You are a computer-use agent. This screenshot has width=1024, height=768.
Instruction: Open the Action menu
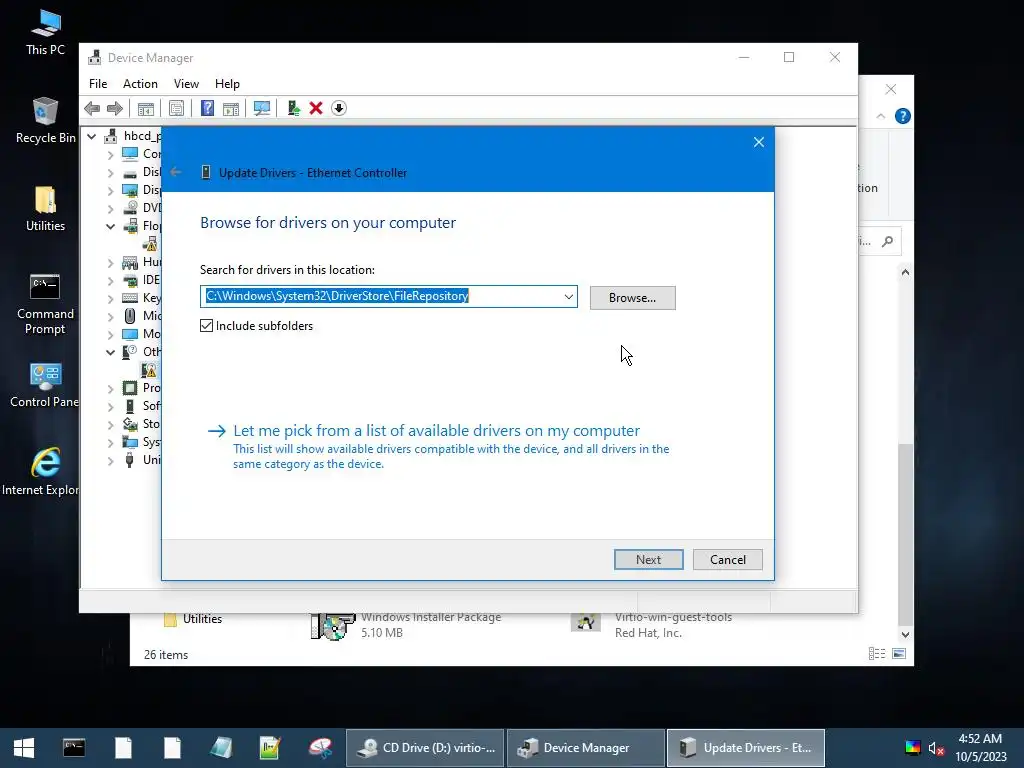point(140,84)
